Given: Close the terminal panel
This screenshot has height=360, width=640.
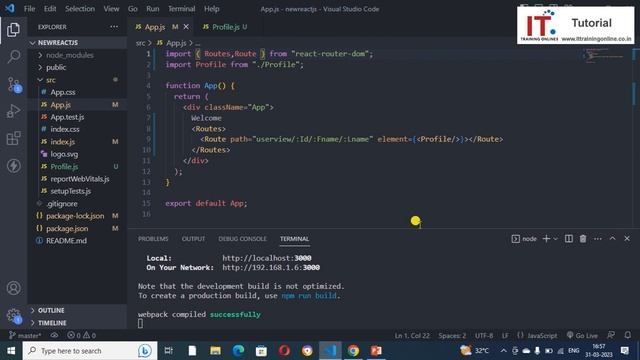Looking at the screenshot, I should [627, 239].
